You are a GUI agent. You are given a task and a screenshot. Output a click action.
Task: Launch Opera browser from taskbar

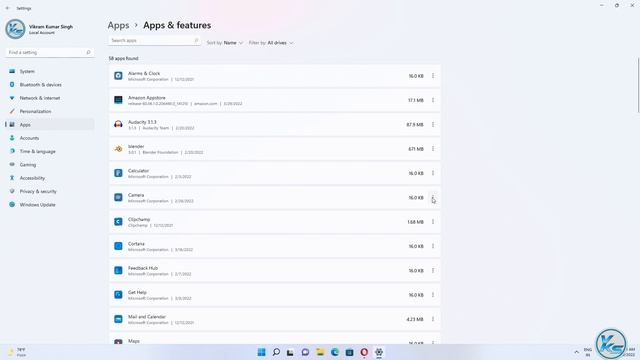(364, 352)
